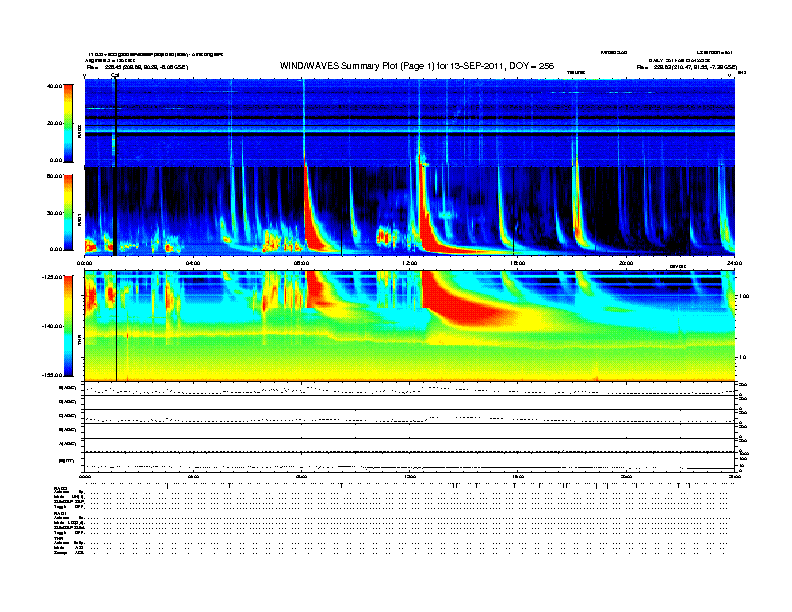Click the 30.00 label on the RAD1 scale

click(x=55, y=213)
